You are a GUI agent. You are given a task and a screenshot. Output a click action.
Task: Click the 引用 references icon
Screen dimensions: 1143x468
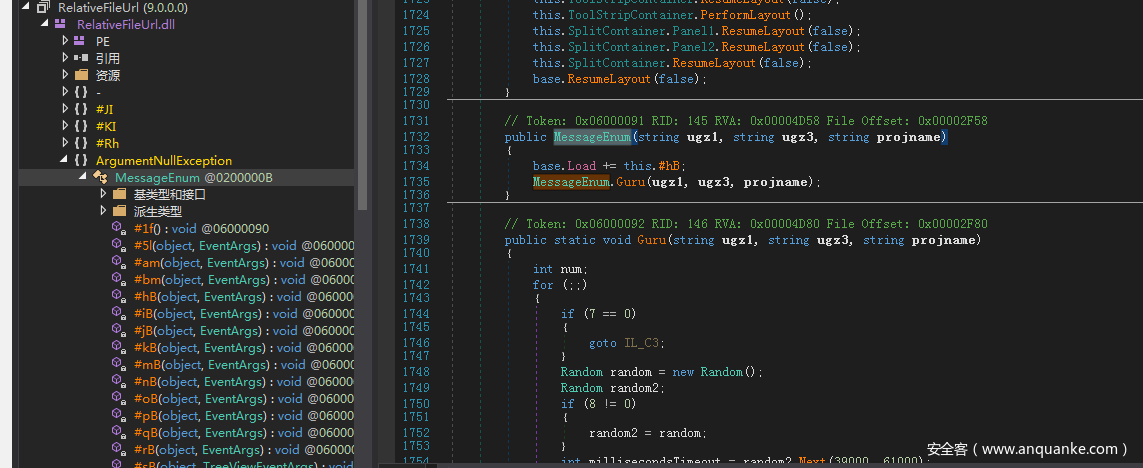81,58
